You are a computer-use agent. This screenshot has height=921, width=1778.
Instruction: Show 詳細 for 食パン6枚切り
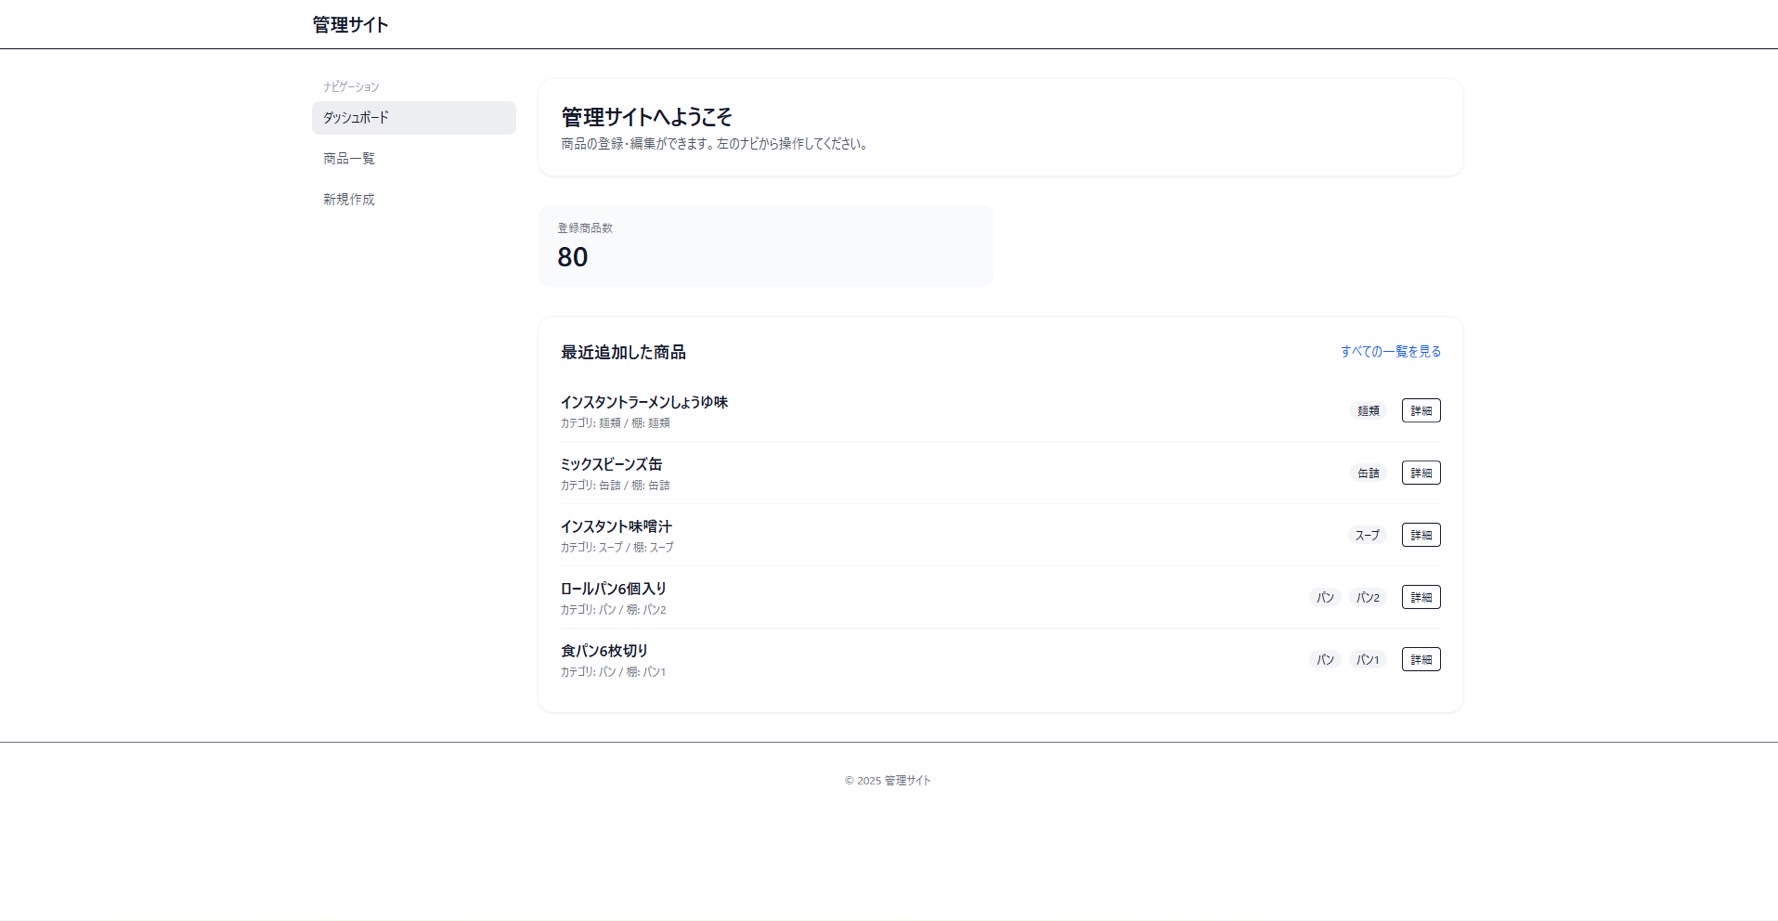click(x=1420, y=660)
